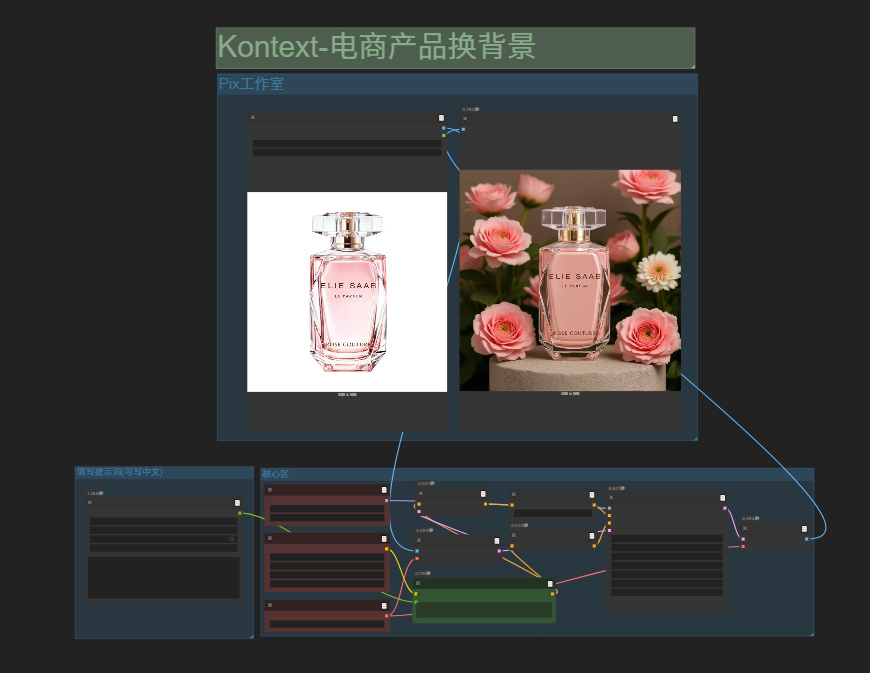Screen dimensions: 870x673
Task: Click the document icon on the largest gray node in 核心区
Action: (722, 498)
